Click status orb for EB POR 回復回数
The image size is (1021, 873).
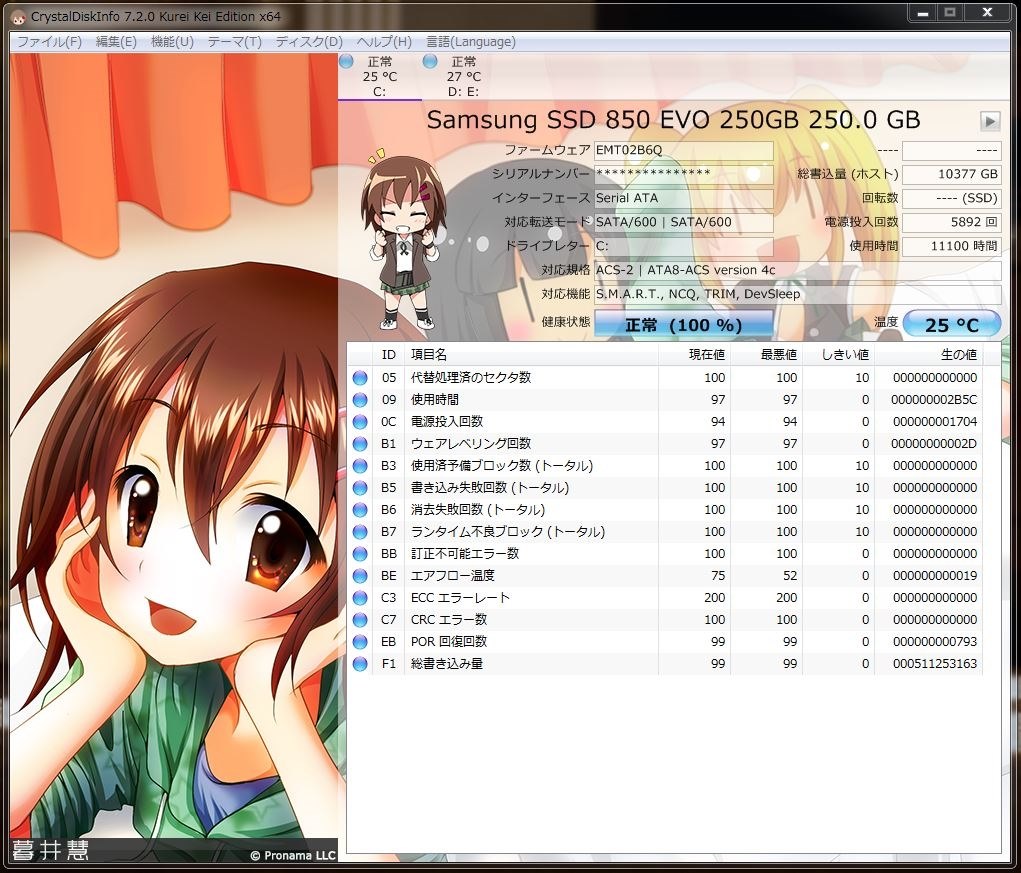click(x=360, y=642)
